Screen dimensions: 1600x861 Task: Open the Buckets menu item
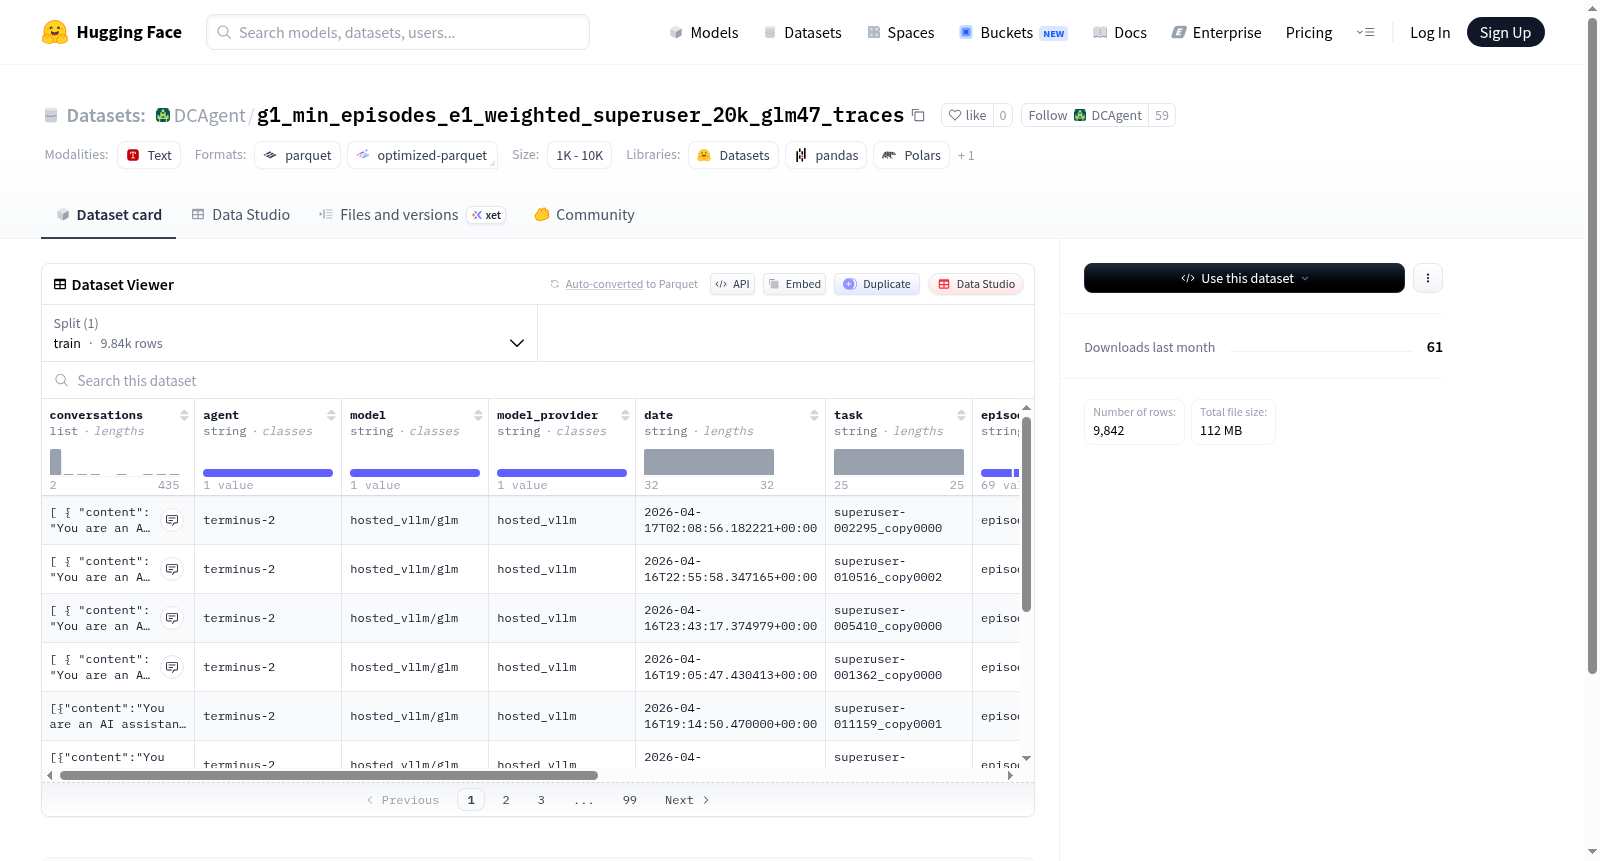1013,32
